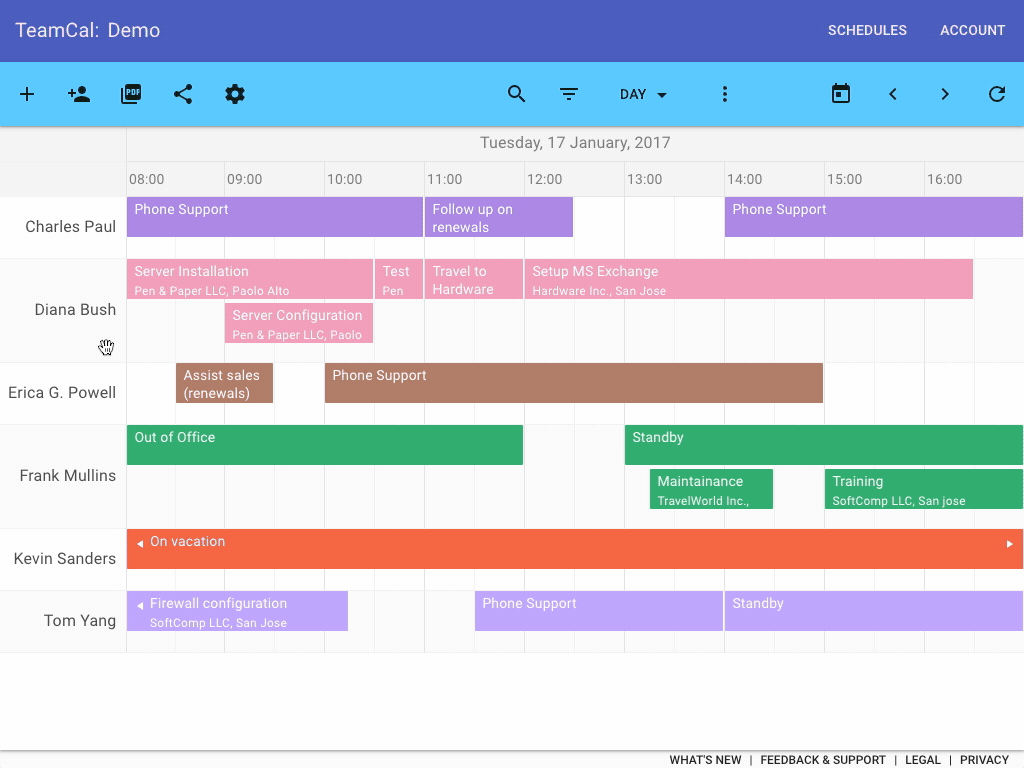The image size is (1024, 768).
Task: Activate the search icon
Action: [517, 94]
